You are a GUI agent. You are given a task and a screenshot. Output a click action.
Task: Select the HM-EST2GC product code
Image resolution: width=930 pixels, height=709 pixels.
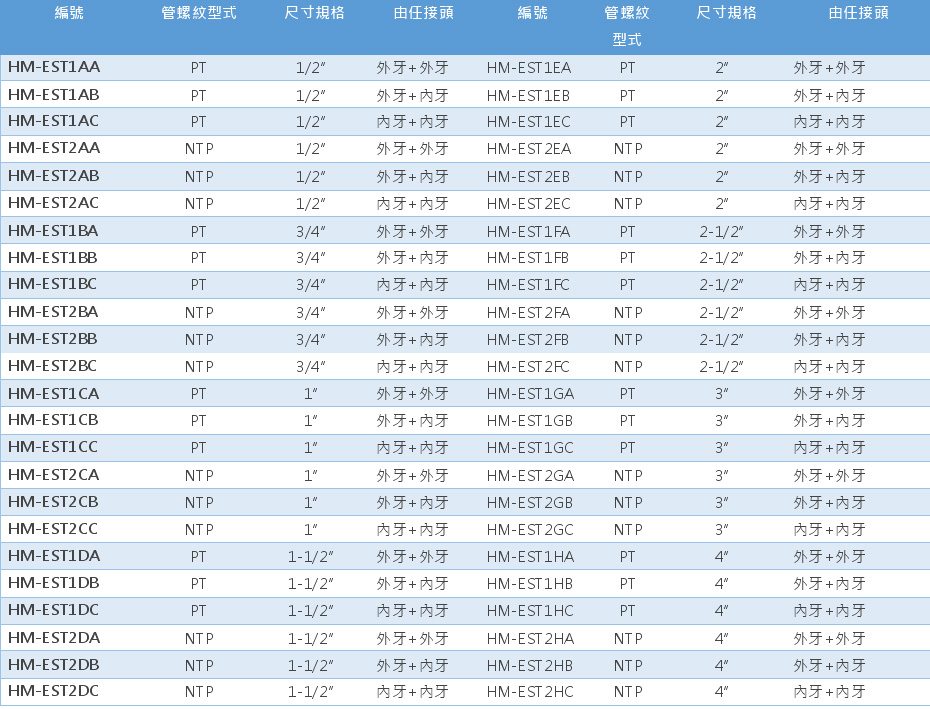tap(529, 528)
